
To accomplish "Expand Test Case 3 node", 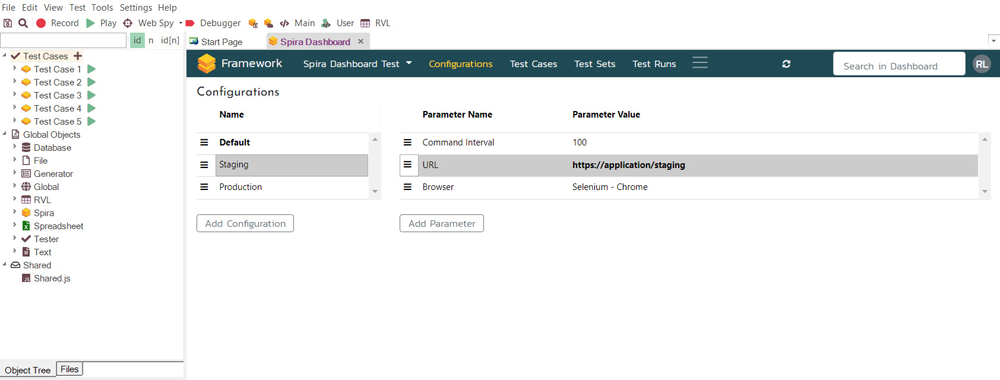I will 15,95.
